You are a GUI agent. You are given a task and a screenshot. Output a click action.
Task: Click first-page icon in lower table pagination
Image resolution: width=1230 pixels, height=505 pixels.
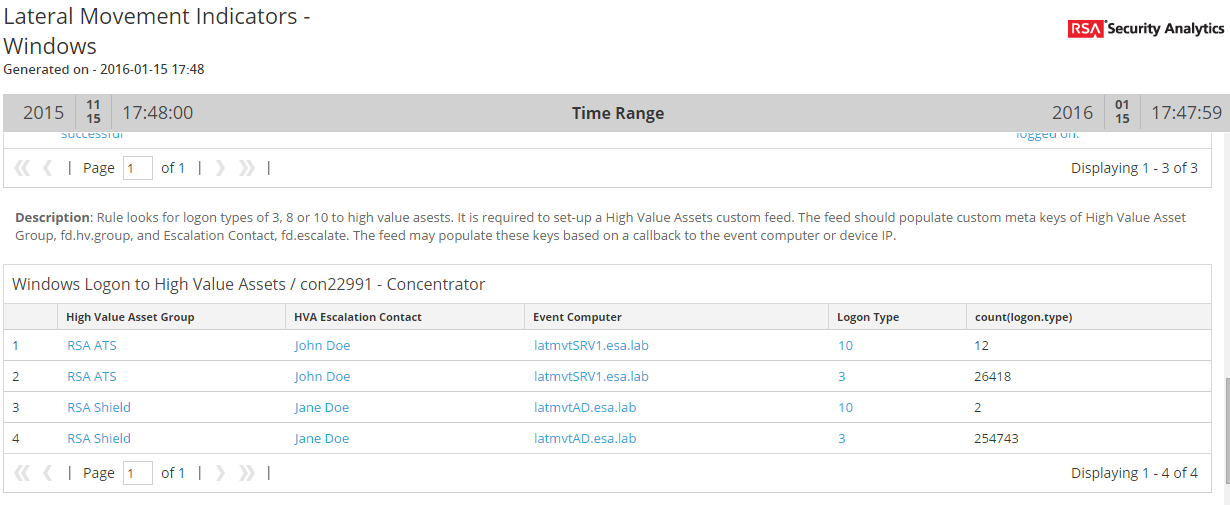coord(22,473)
